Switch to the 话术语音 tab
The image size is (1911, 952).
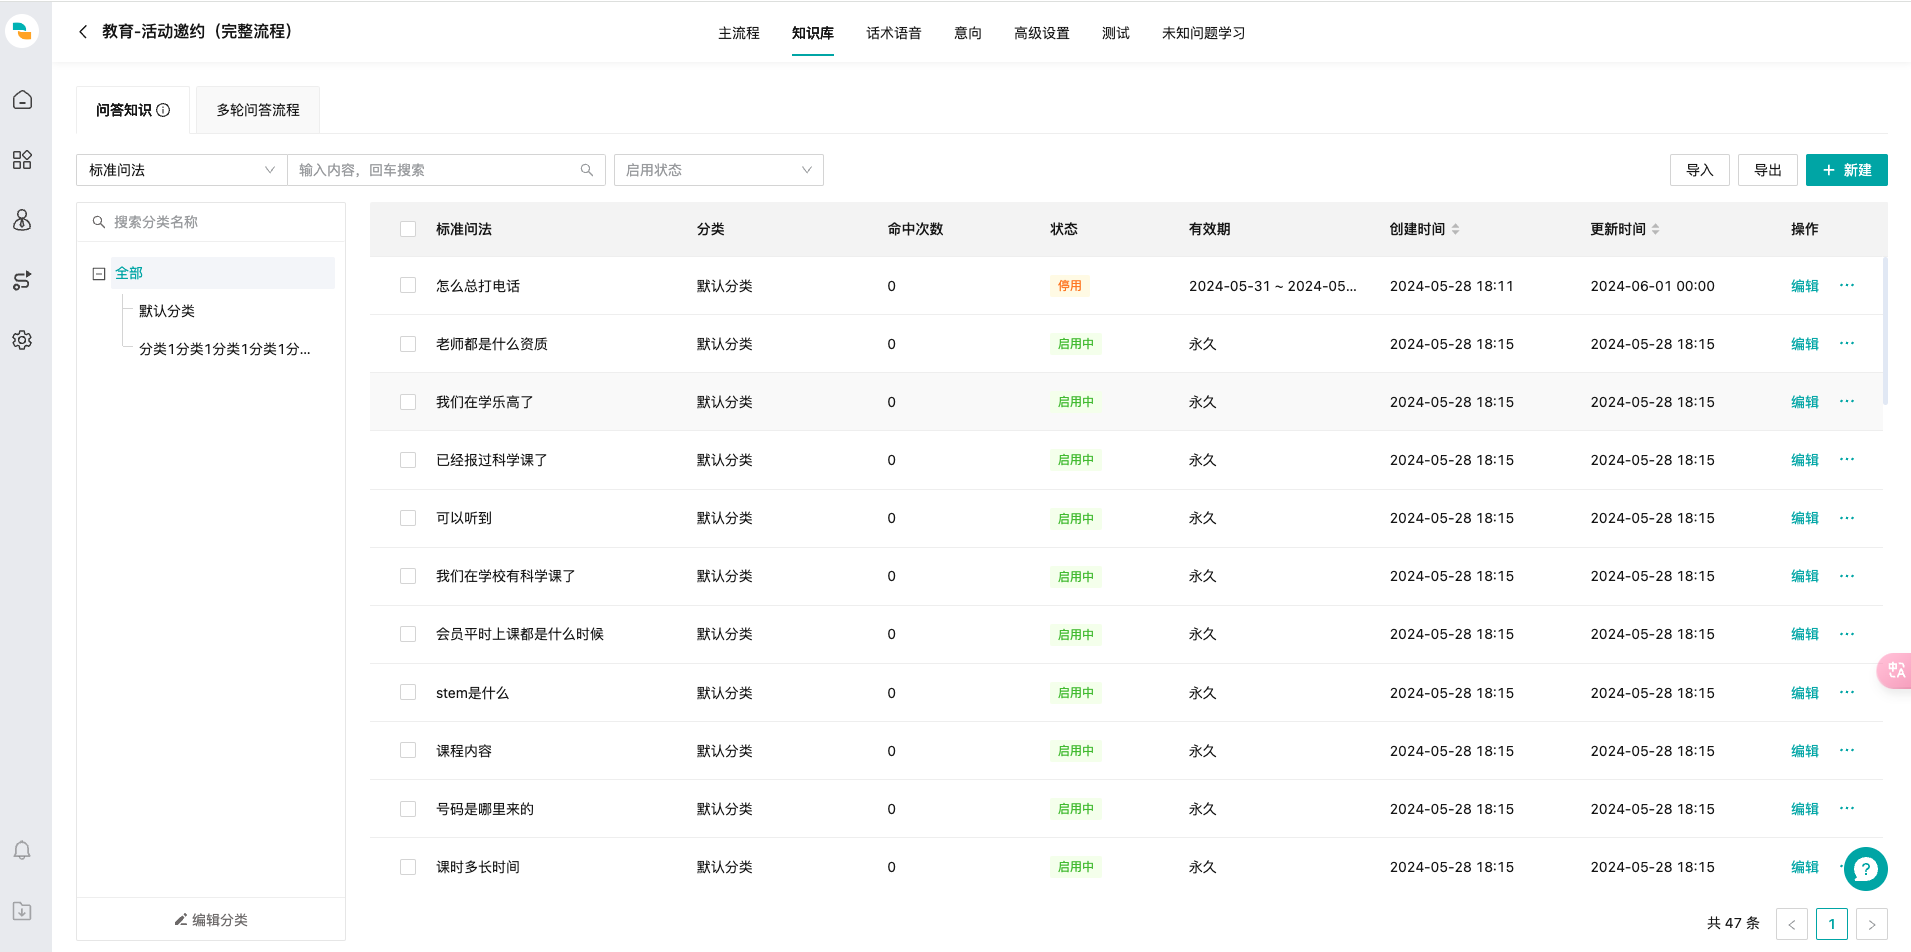pos(894,33)
